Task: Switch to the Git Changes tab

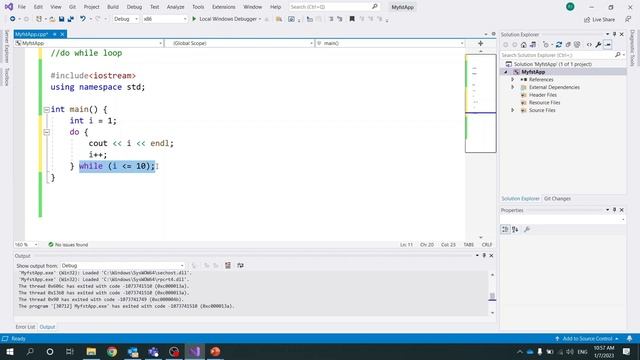Action: [x=557, y=199]
